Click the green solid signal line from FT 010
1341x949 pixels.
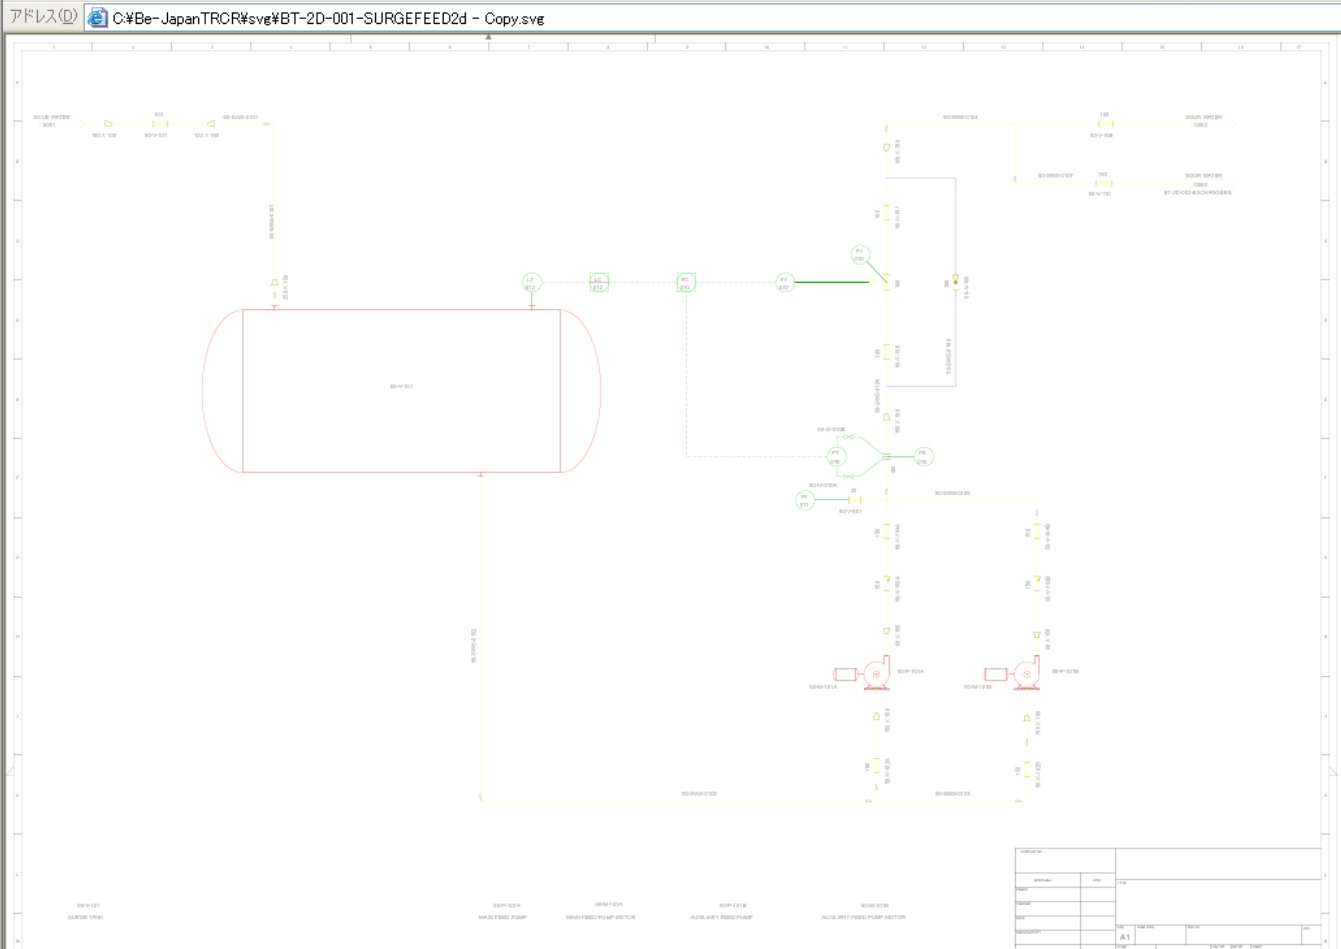[832, 282]
